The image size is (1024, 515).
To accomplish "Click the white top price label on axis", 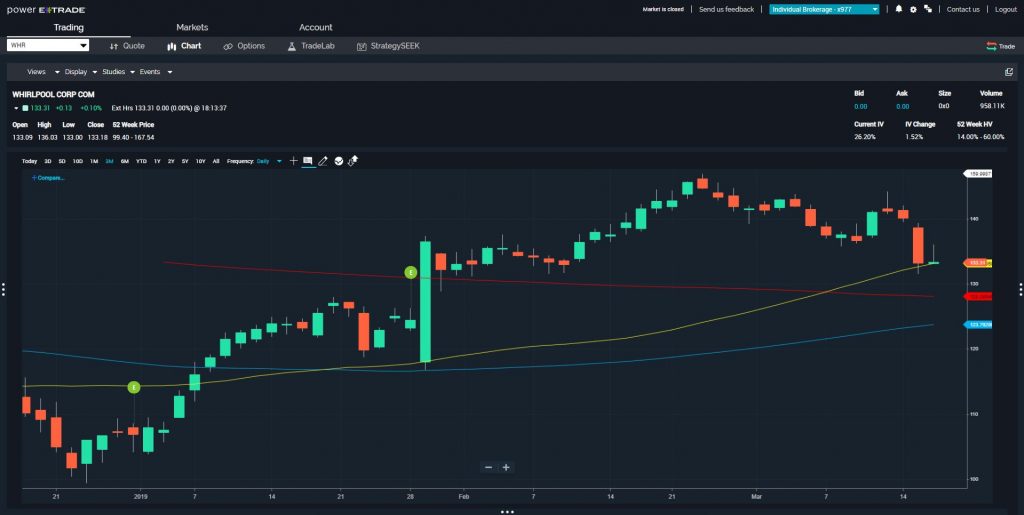I will coord(978,174).
